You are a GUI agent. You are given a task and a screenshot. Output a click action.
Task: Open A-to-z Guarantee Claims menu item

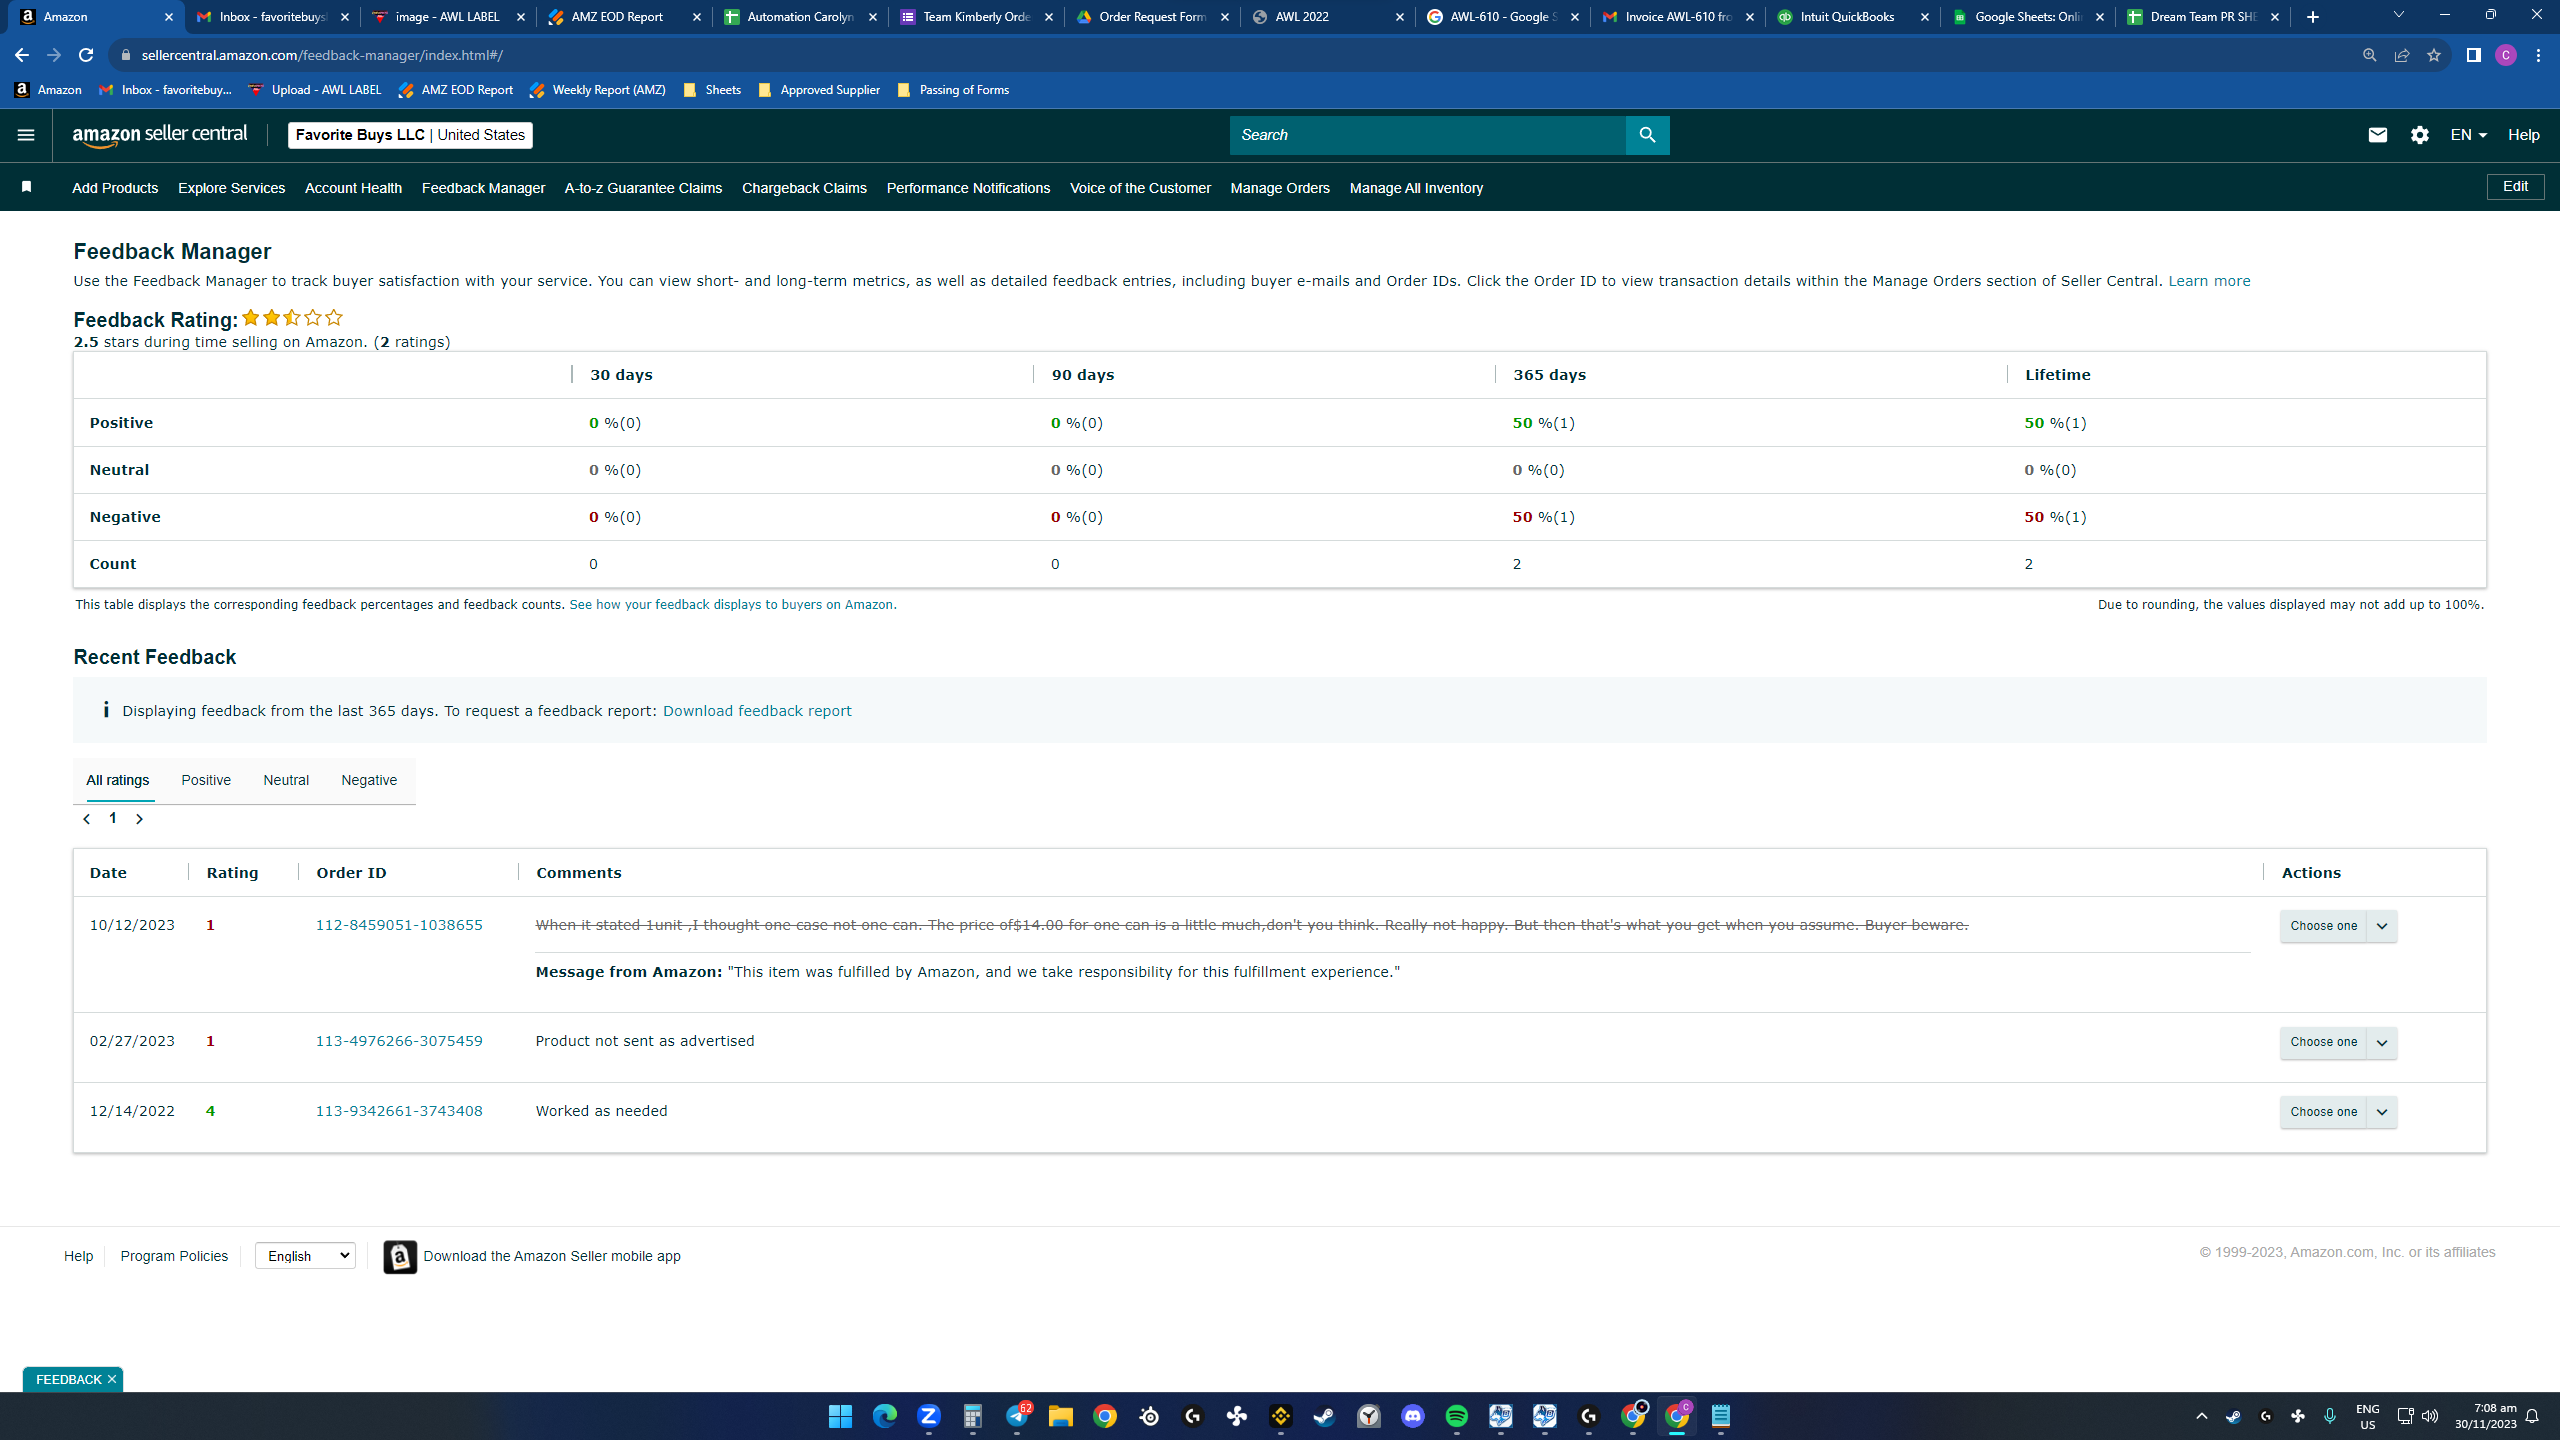(x=643, y=188)
